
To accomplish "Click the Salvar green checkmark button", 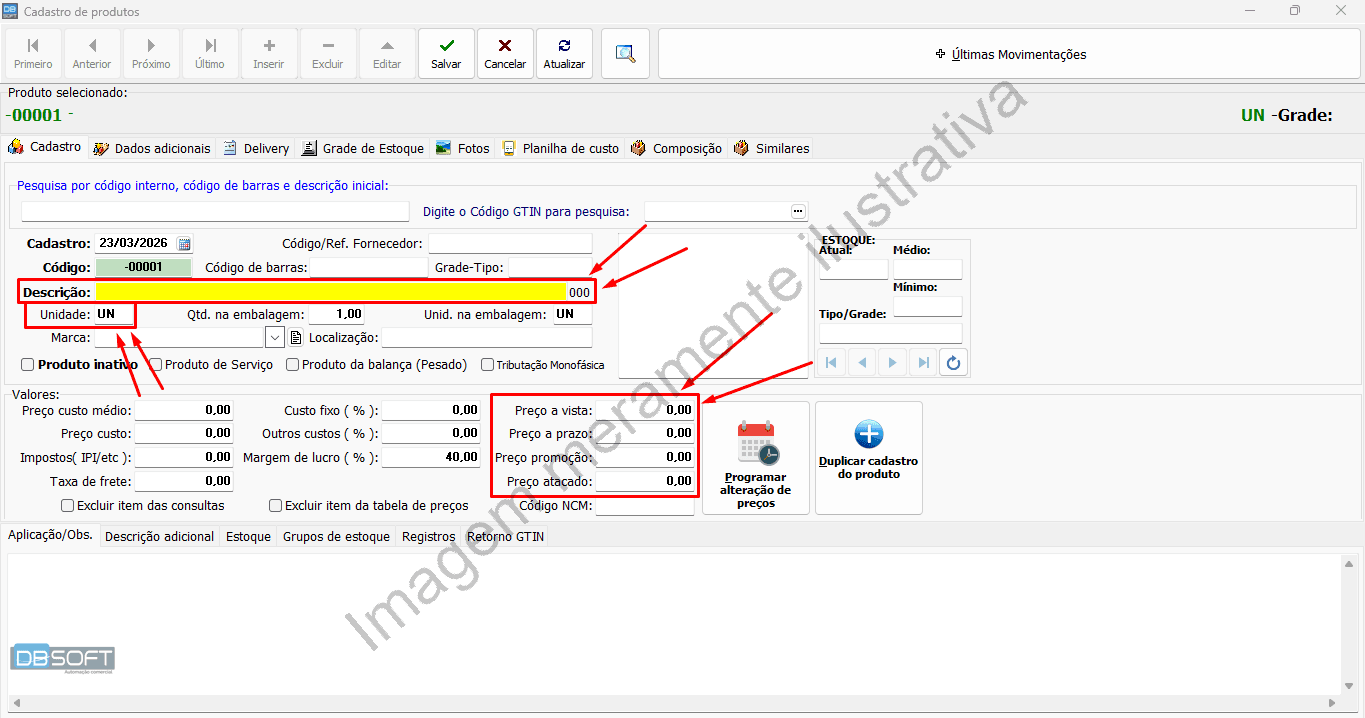I will (x=446, y=53).
